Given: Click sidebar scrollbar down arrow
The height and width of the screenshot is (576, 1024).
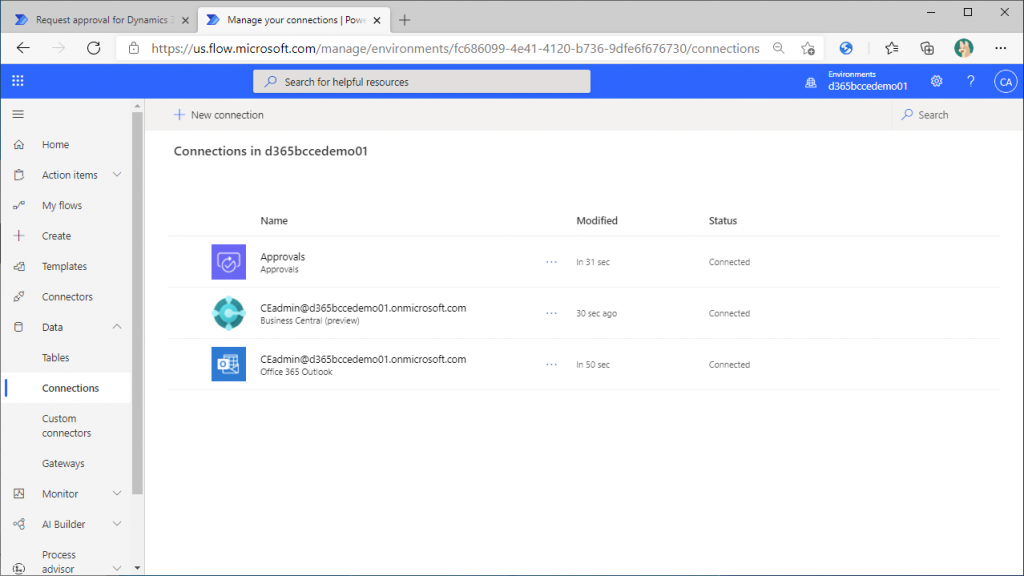Looking at the screenshot, I should point(137,568).
